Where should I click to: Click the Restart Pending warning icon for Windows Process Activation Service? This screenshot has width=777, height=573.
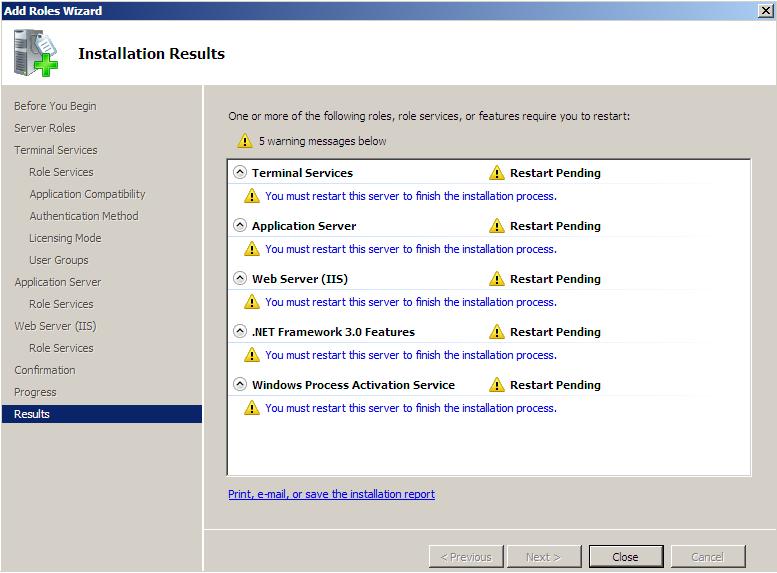click(x=497, y=385)
